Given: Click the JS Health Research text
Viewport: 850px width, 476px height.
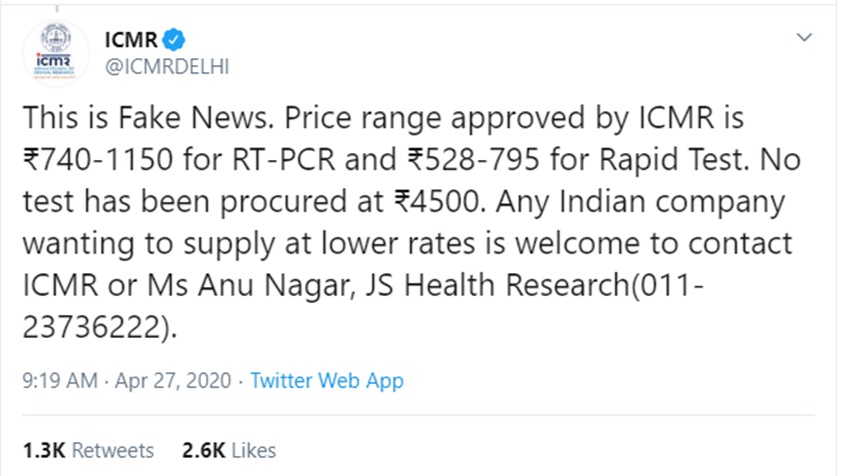Looking at the screenshot, I should click(498, 285).
